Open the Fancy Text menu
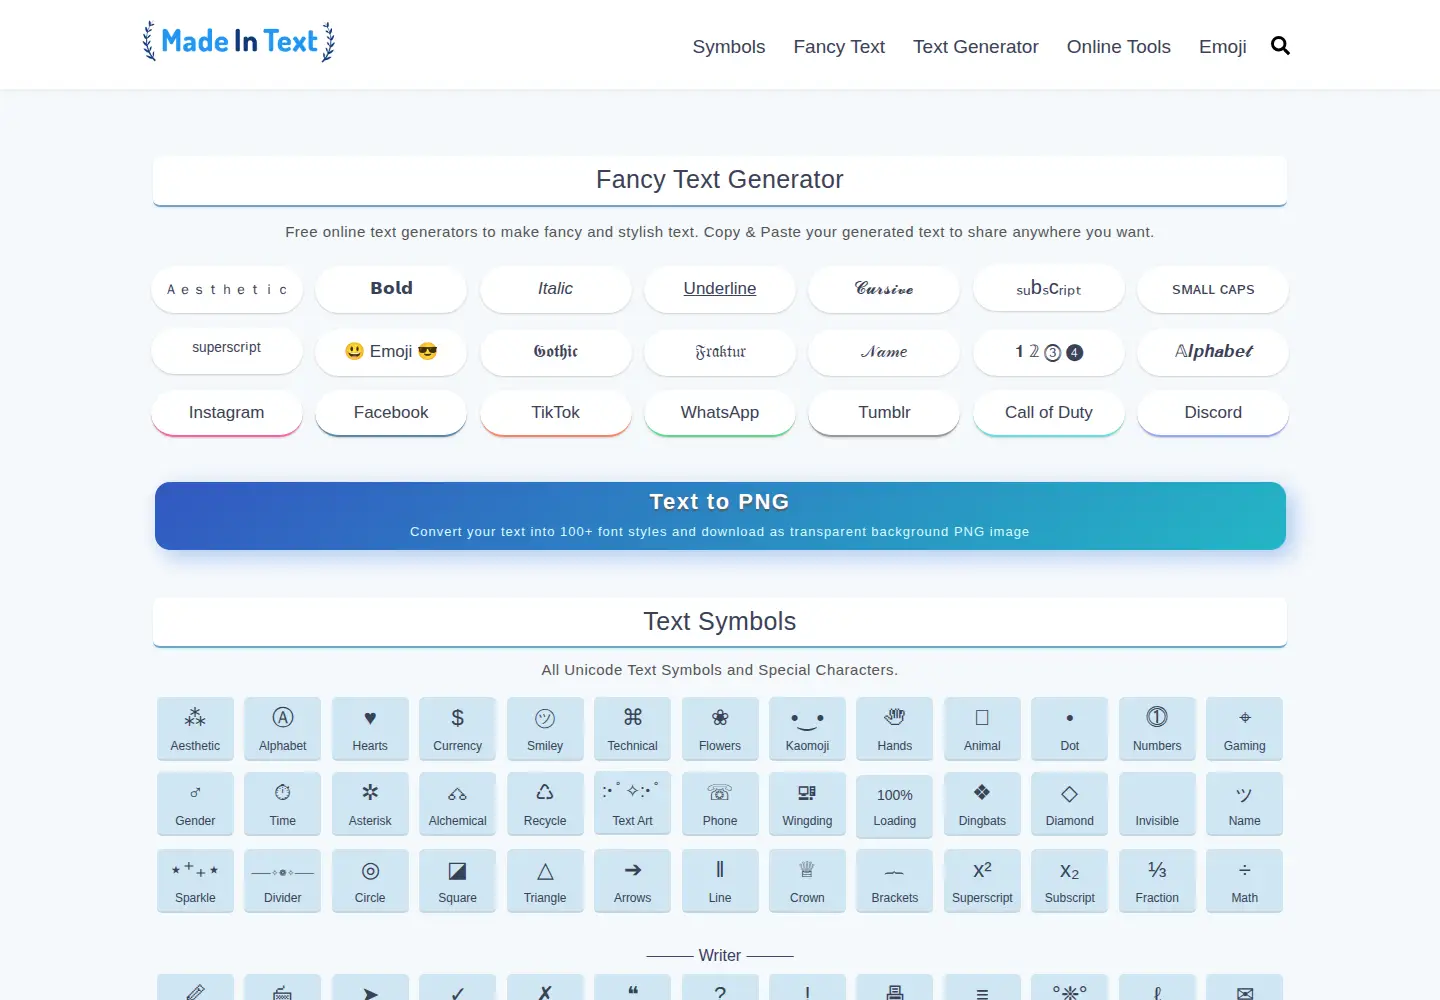Image resolution: width=1440 pixels, height=1000 pixels. (x=839, y=47)
